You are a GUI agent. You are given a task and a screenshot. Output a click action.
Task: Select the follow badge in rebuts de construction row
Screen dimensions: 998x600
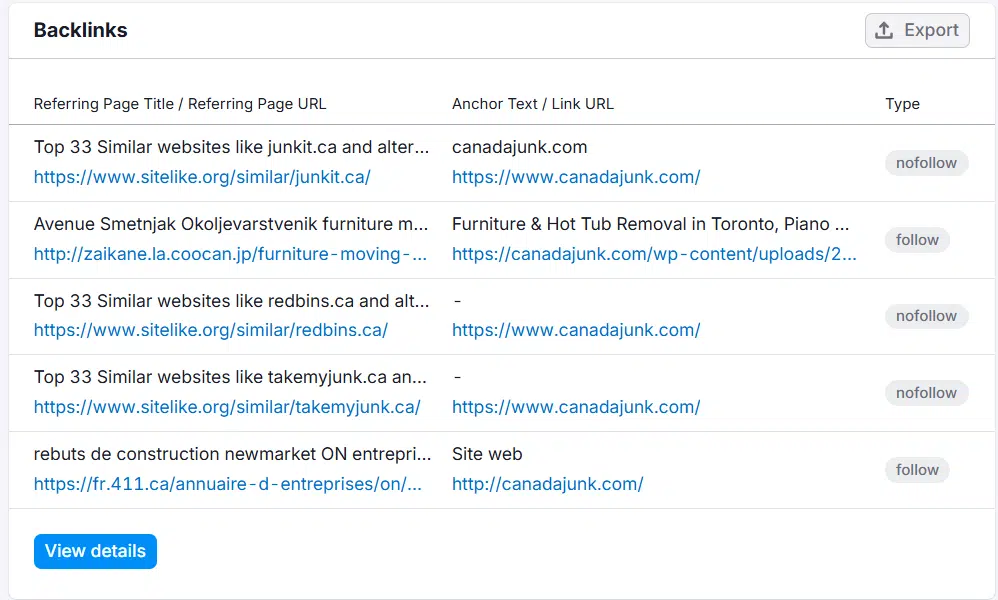click(x=917, y=470)
